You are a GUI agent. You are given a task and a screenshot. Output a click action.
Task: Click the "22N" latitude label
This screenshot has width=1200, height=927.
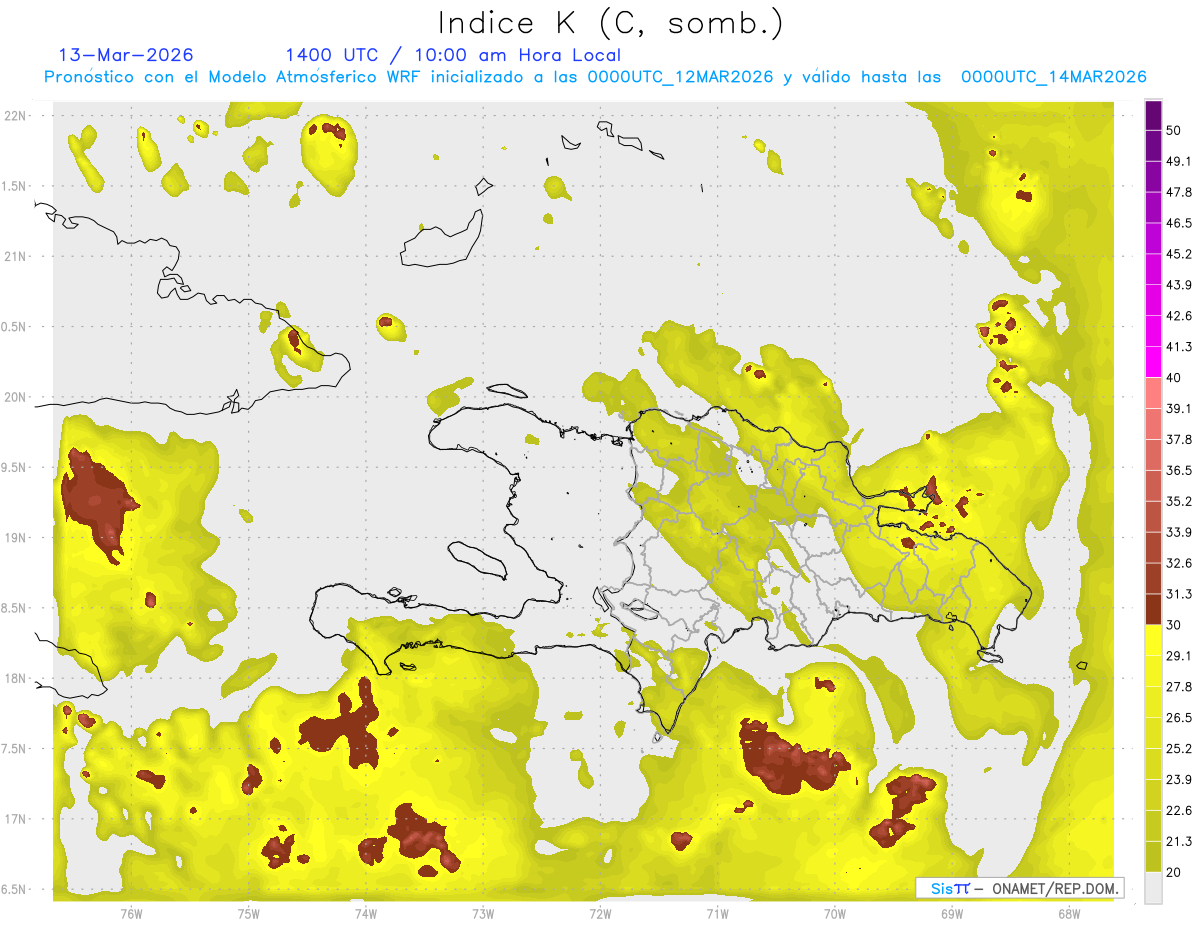coord(16,116)
